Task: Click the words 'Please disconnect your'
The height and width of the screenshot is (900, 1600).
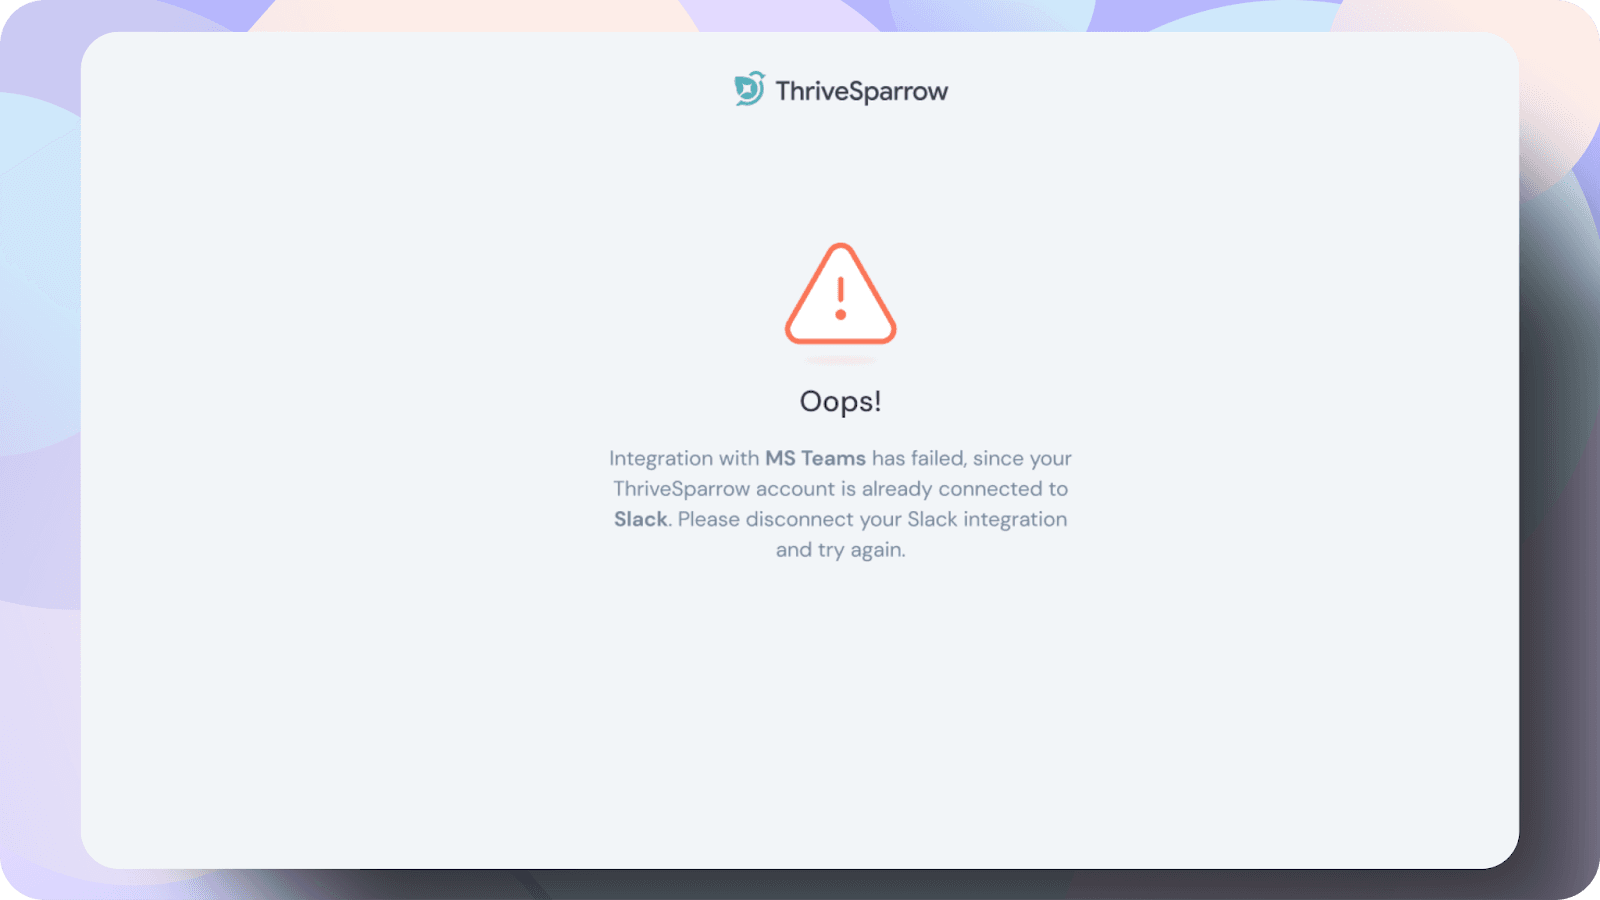Action: coord(790,519)
